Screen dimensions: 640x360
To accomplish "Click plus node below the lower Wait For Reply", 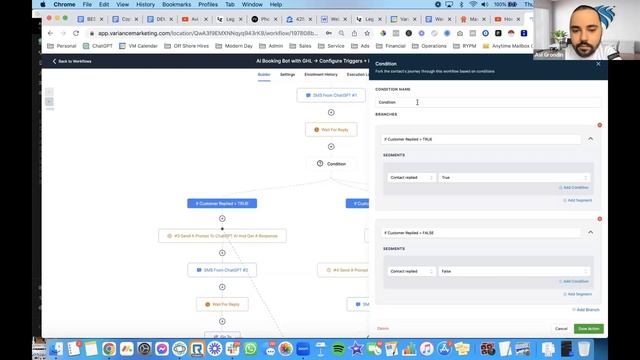I will (x=222, y=322).
